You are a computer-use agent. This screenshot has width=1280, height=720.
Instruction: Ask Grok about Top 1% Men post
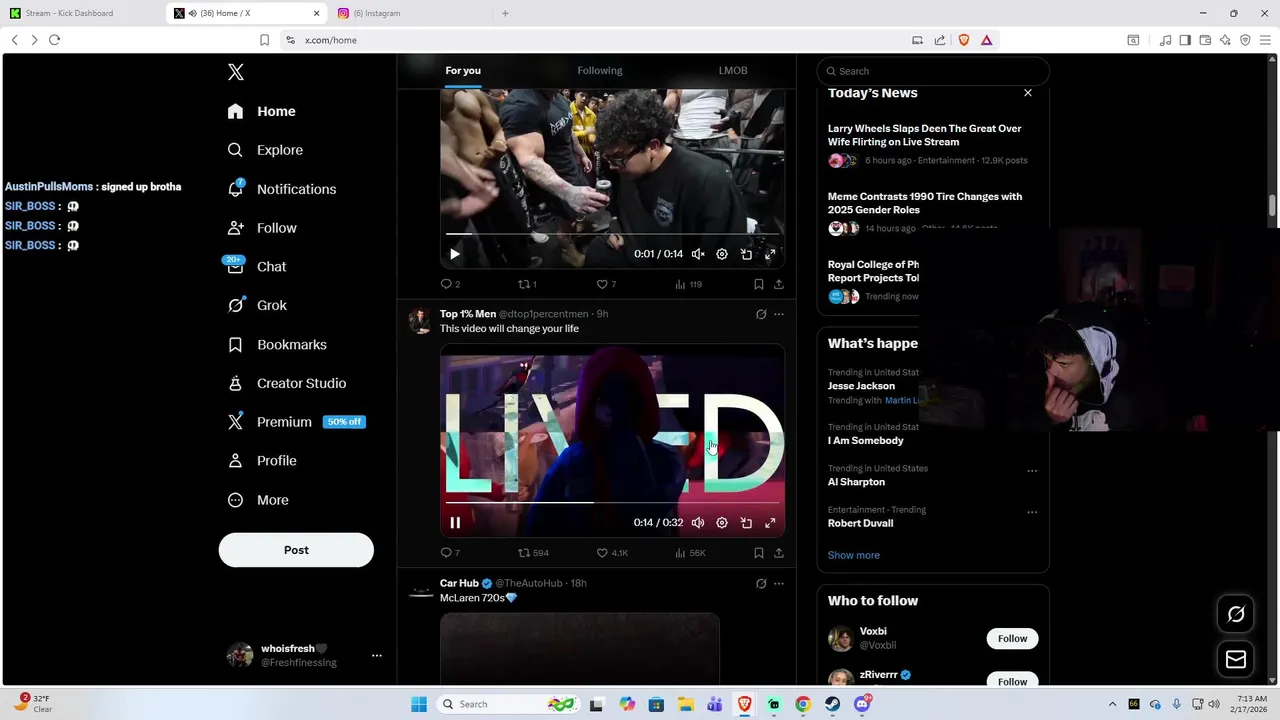tap(761, 314)
